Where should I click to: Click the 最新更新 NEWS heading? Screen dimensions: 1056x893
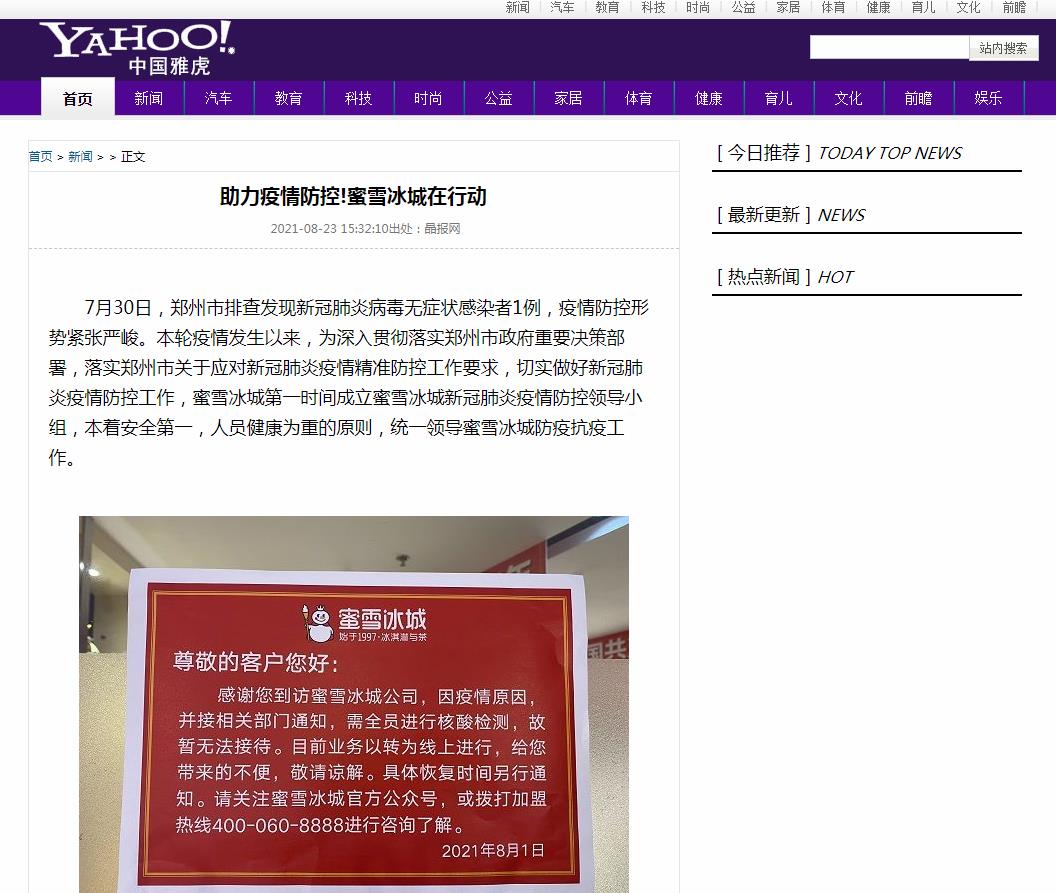pos(791,215)
